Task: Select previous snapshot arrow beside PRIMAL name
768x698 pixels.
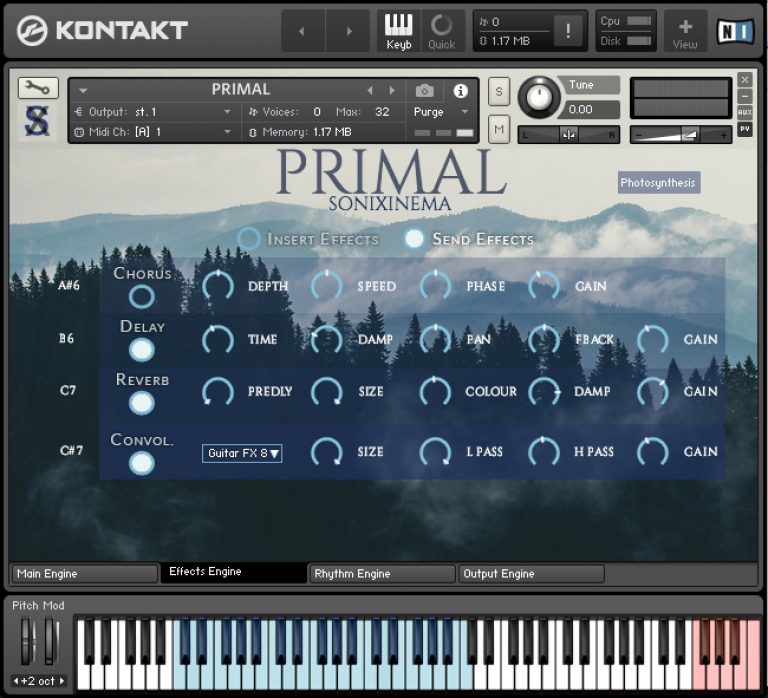Action: [x=370, y=90]
